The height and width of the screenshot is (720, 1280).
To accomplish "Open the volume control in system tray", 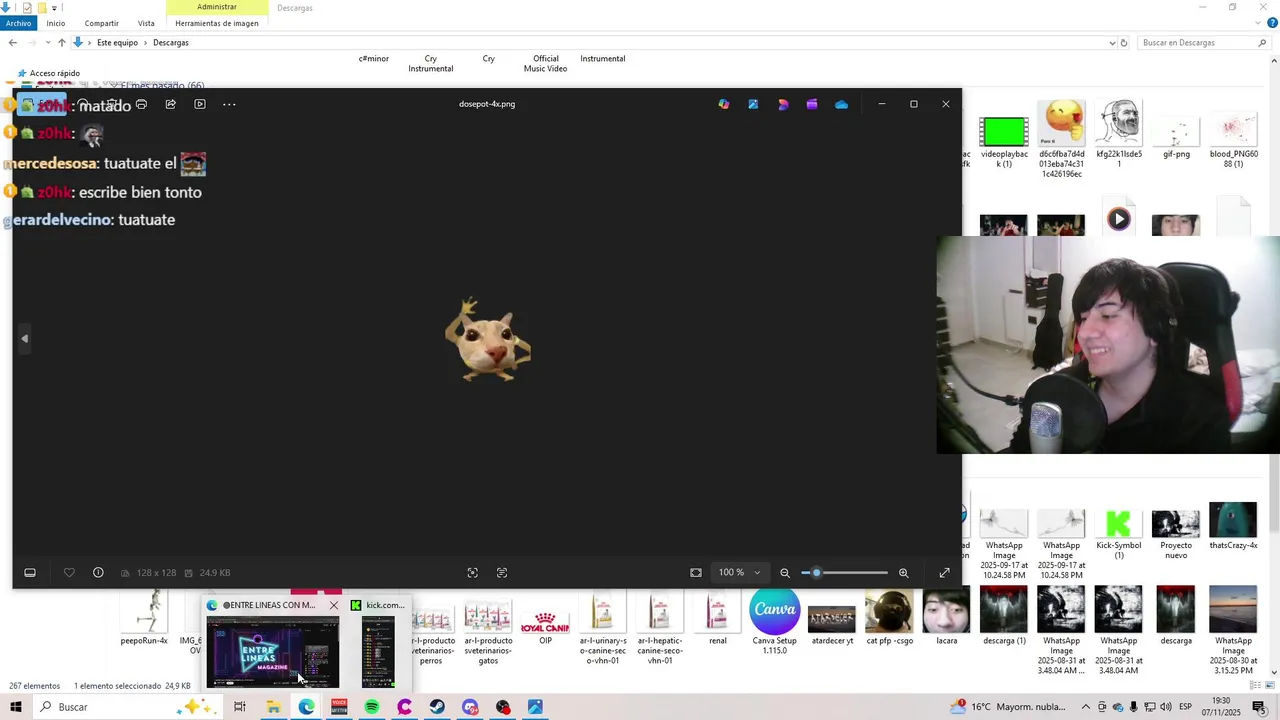I will (1167, 707).
